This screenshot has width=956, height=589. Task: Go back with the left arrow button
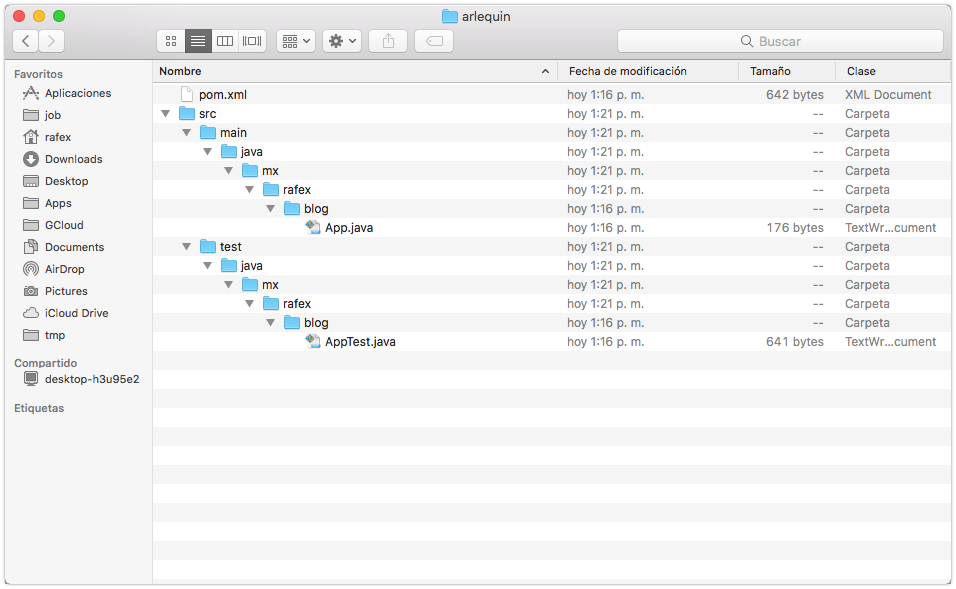[x=26, y=41]
